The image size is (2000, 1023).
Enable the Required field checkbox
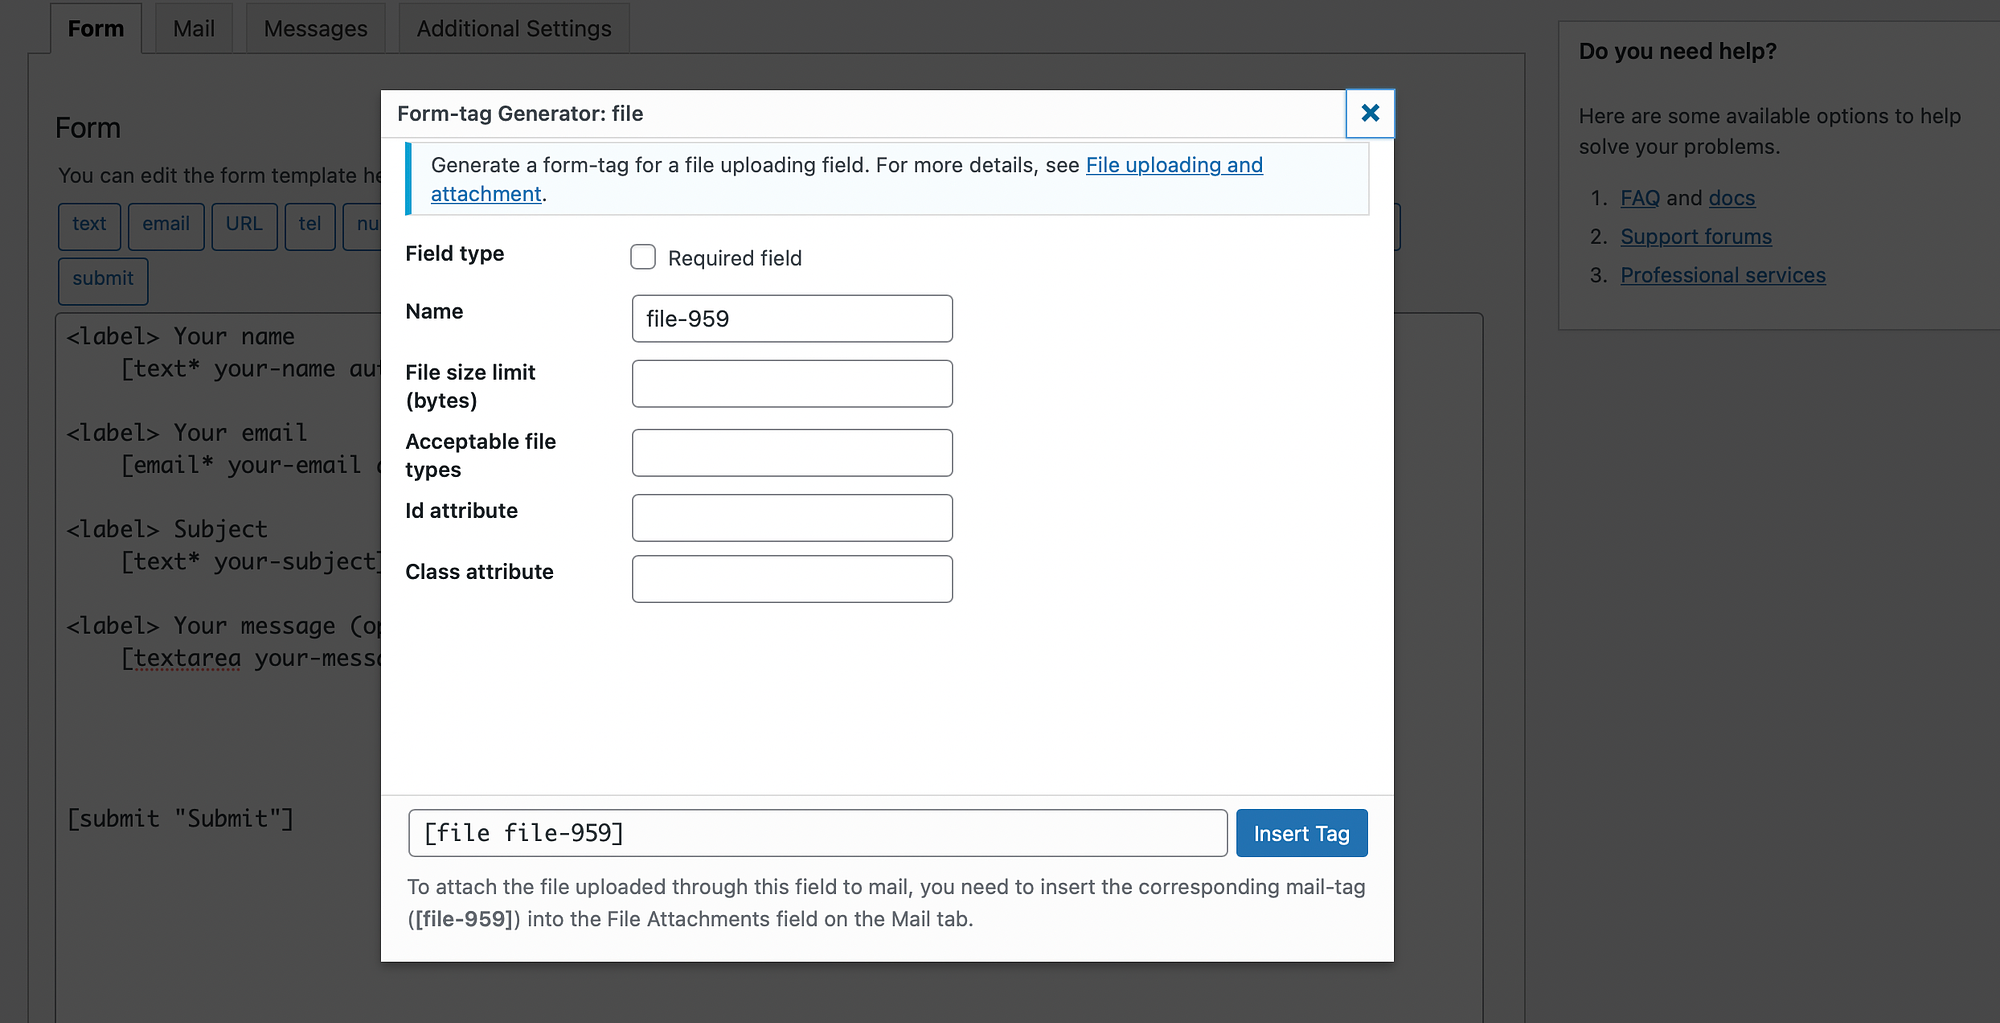pyautogui.click(x=643, y=257)
